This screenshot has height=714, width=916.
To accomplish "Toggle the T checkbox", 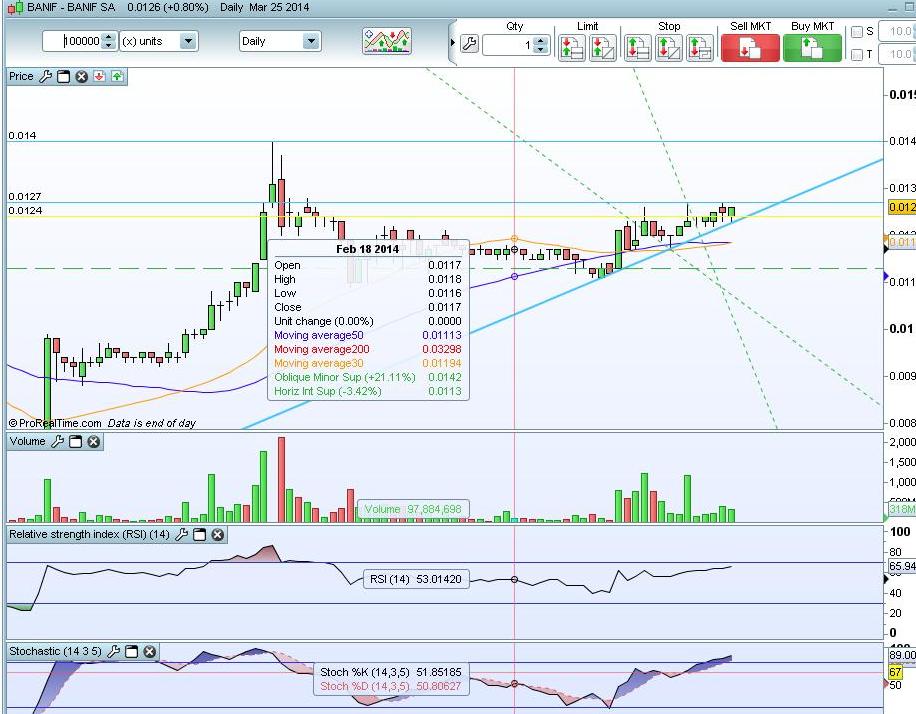I will click(x=857, y=54).
